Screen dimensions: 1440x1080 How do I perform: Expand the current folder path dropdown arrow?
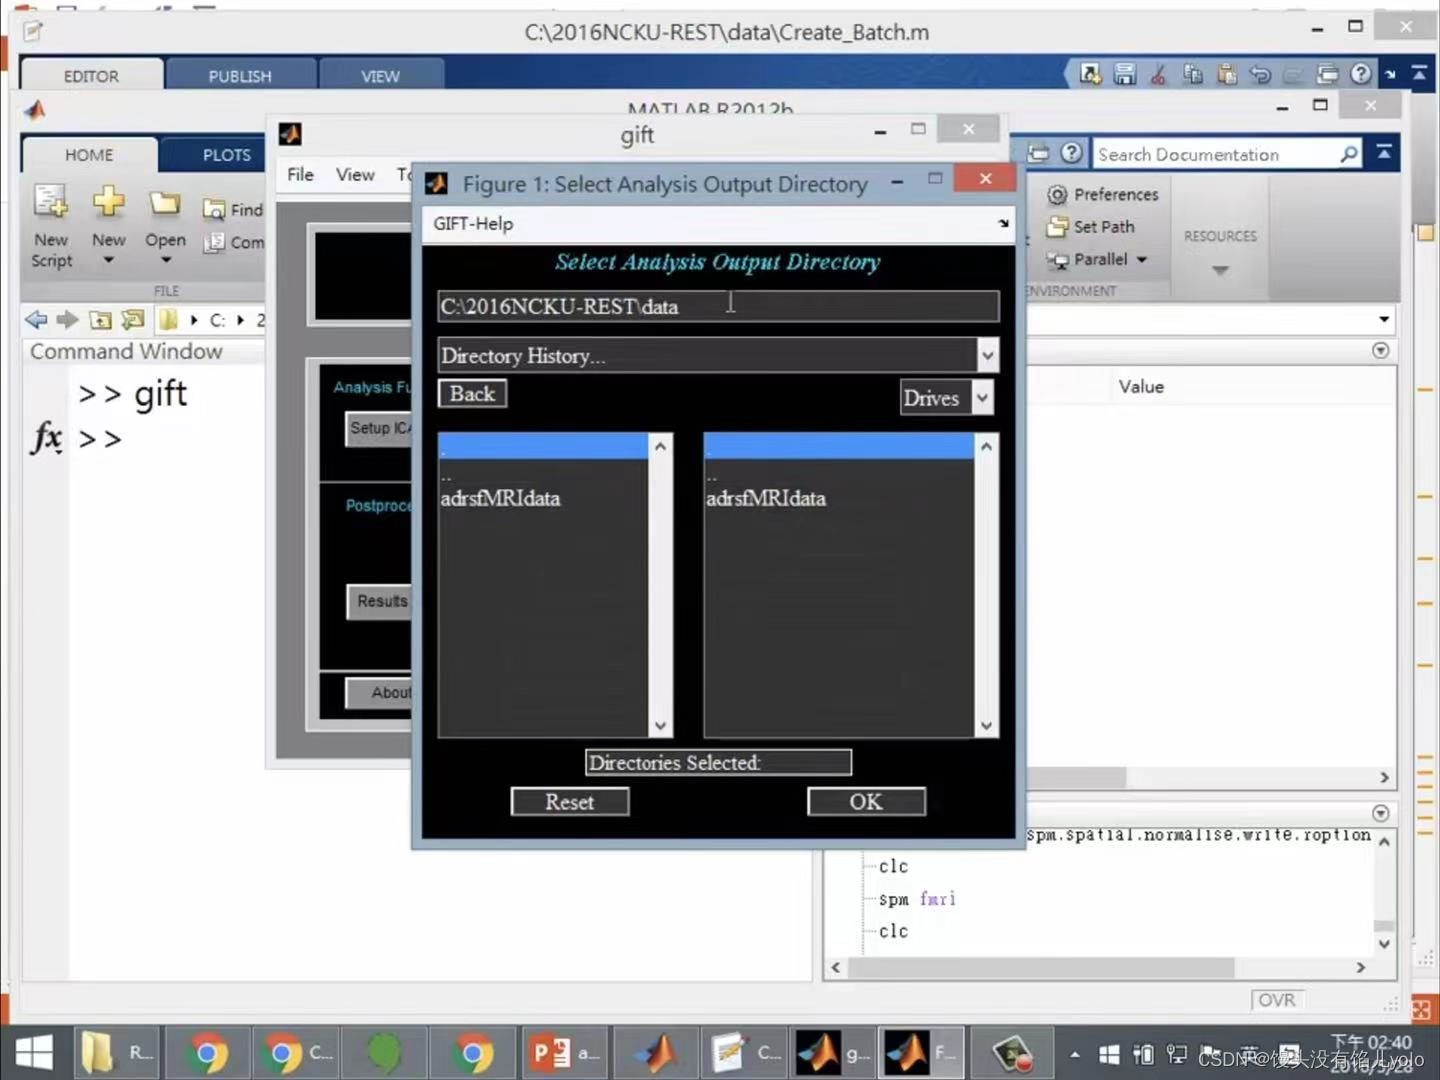coord(1384,319)
